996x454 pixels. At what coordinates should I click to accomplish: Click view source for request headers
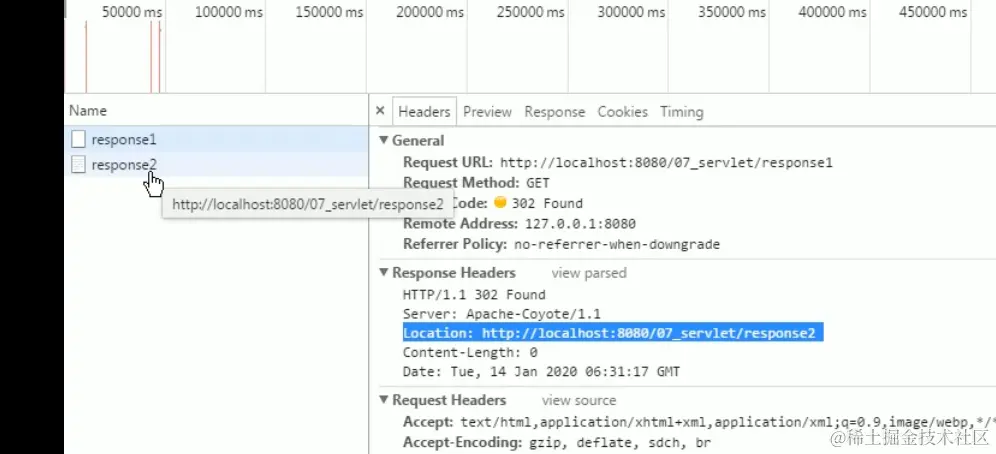[579, 400]
